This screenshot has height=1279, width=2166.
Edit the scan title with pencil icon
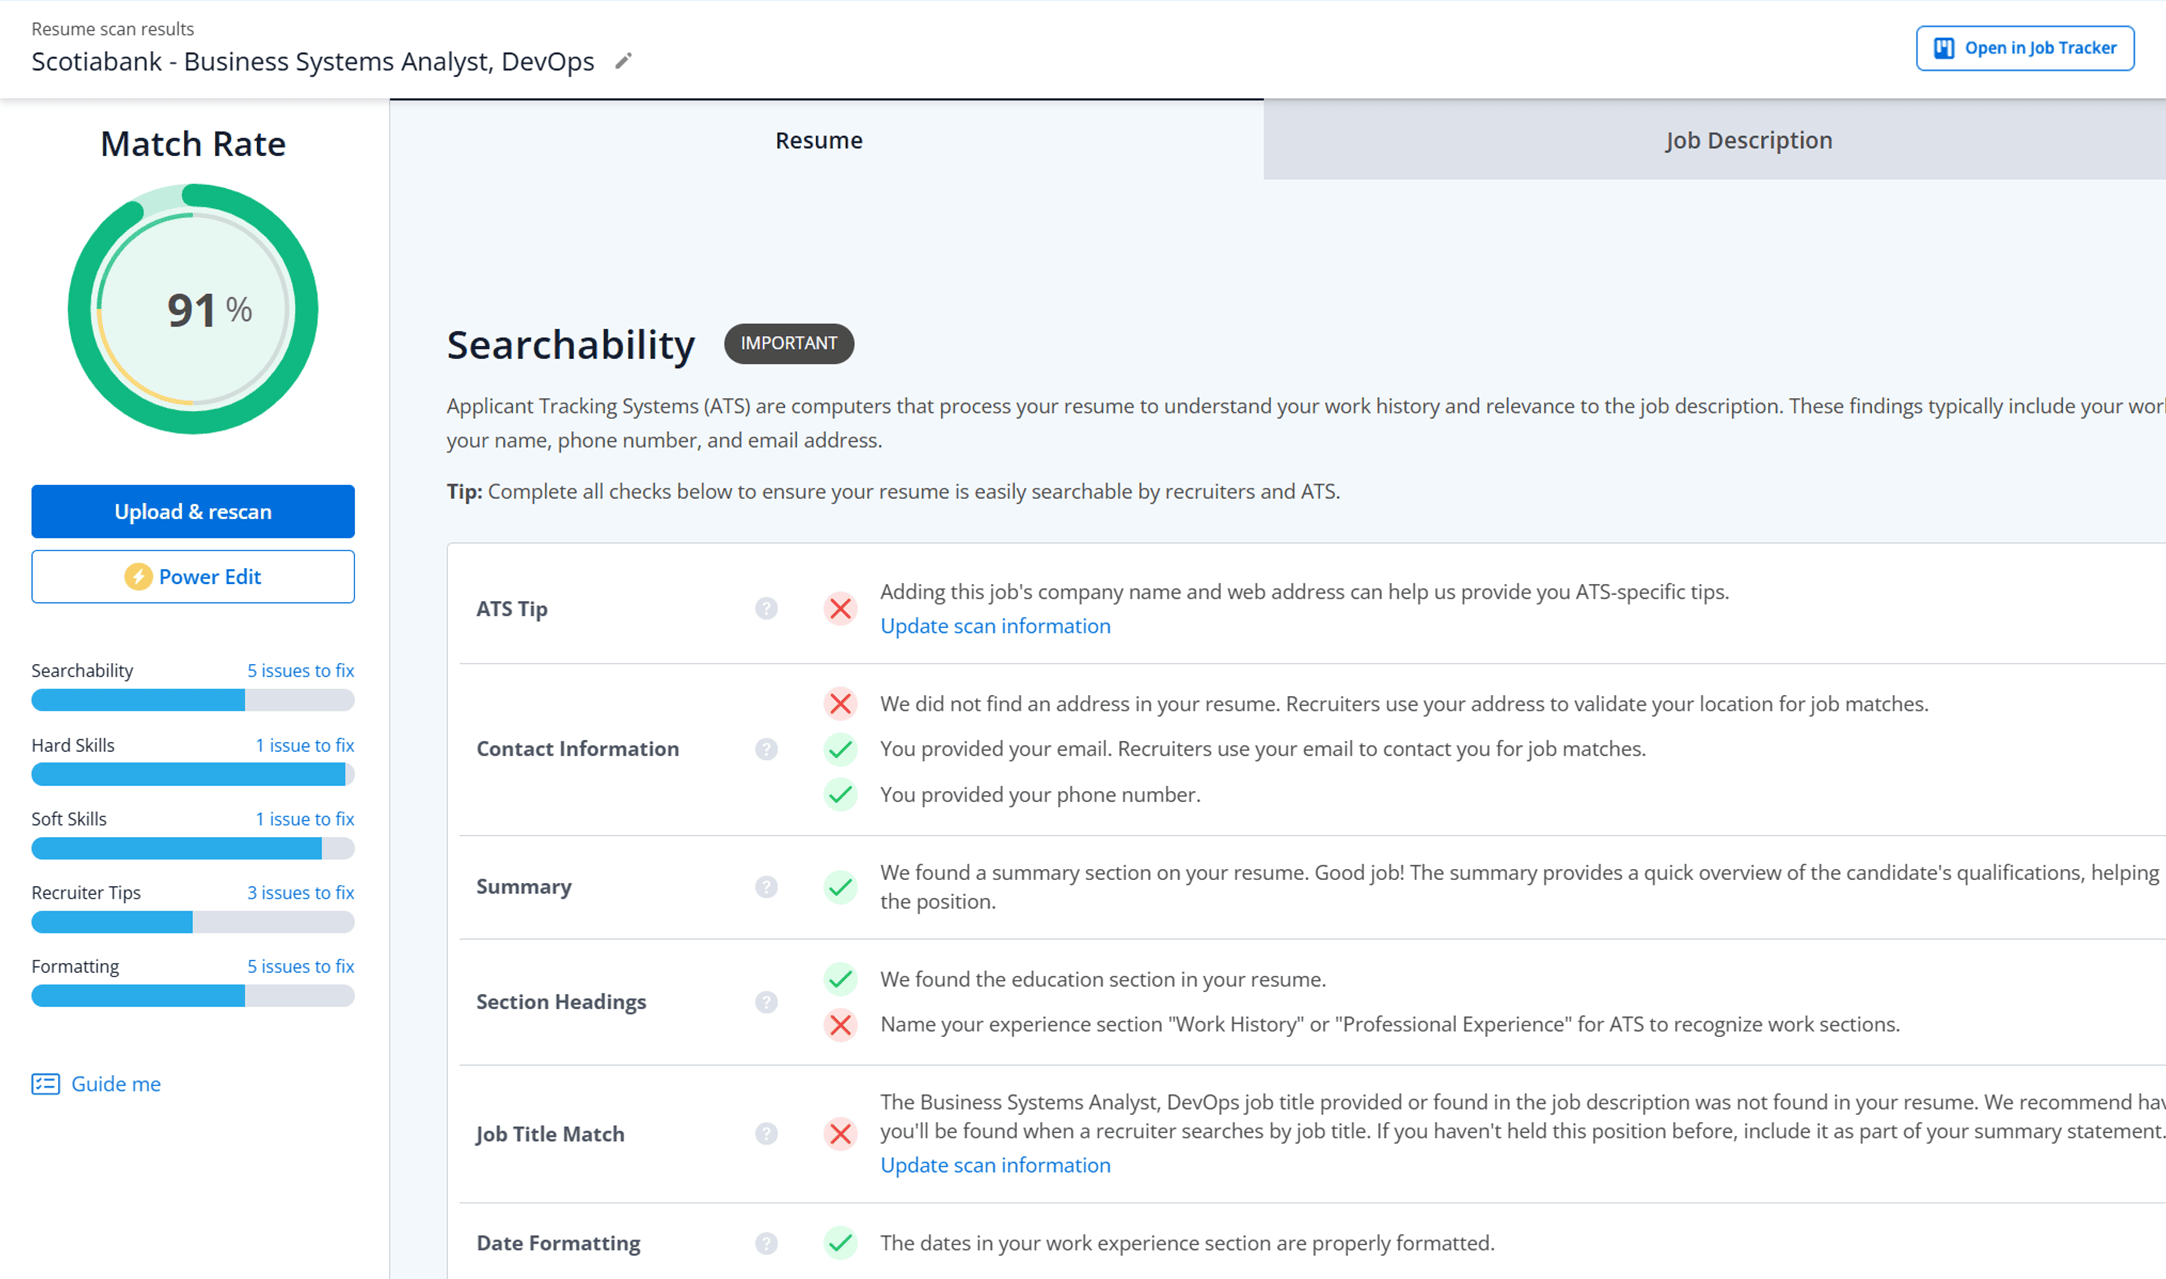click(x=623, y=62)
